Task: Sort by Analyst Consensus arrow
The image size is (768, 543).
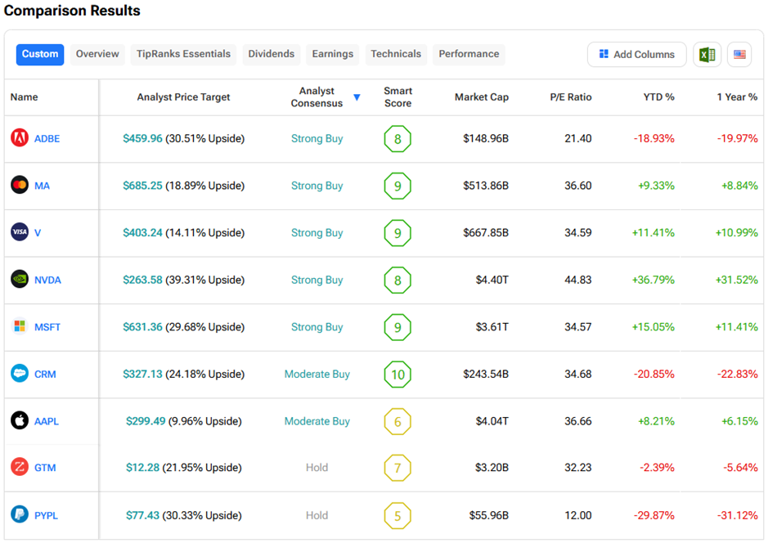Action: (357, 98)
